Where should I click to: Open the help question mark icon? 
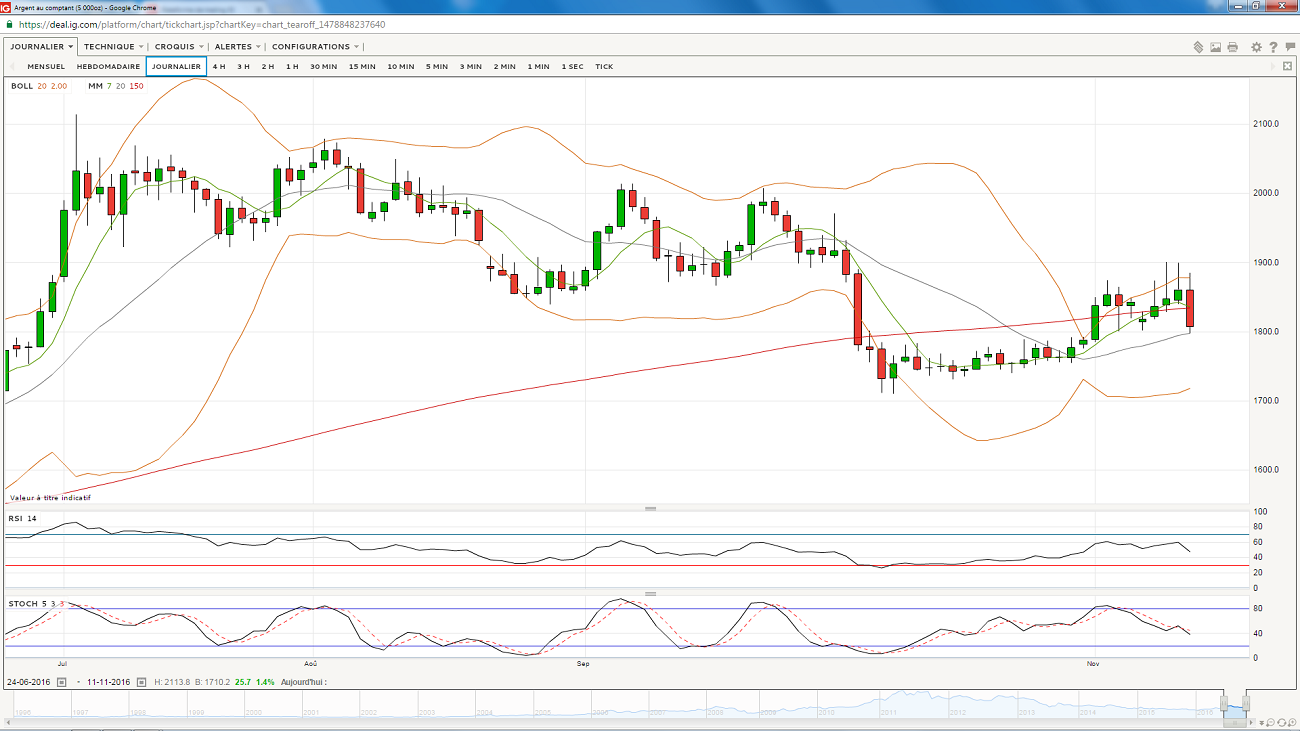[1273, 47]
